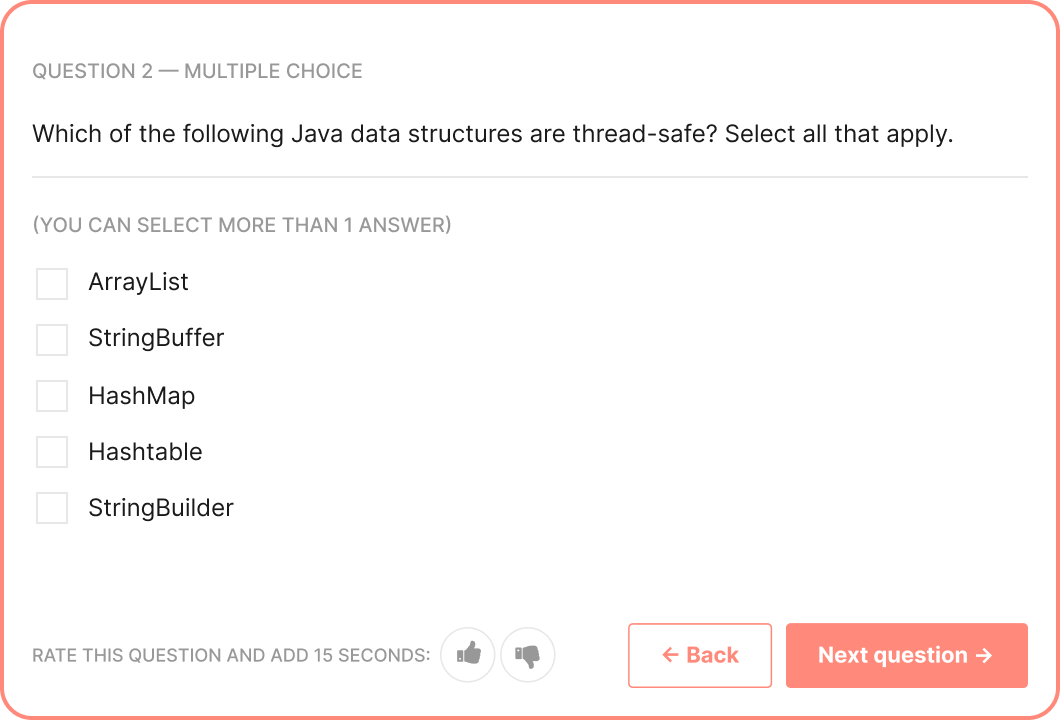
Task: Click the right arrow in Next question
Action: tap(984, 654)
